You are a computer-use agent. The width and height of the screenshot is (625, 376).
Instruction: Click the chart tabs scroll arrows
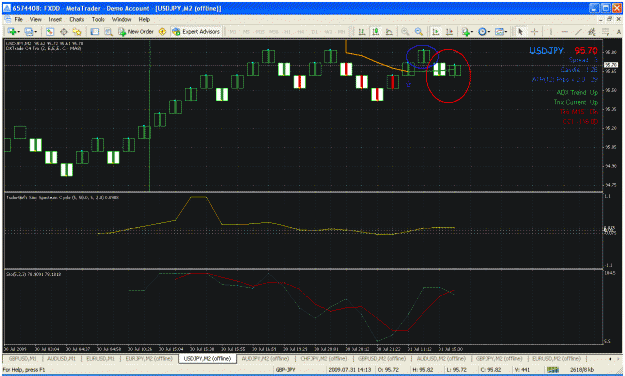pyautogui.click(x=614, y=358)
